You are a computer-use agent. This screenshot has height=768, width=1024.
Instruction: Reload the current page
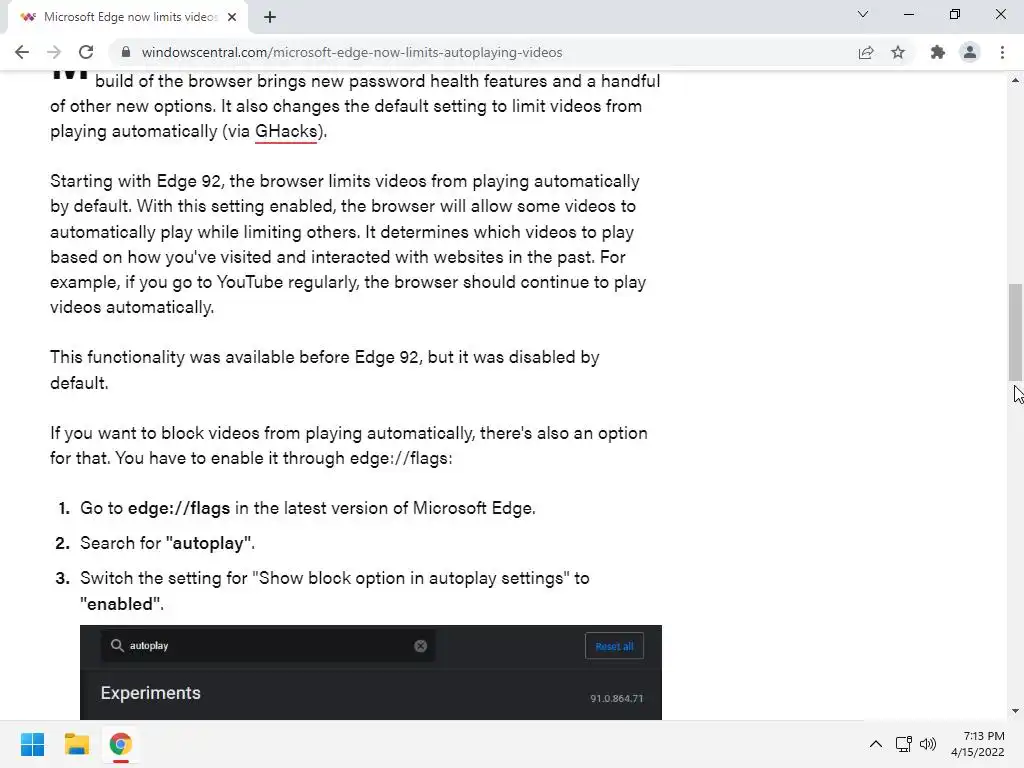coord(86,52)
